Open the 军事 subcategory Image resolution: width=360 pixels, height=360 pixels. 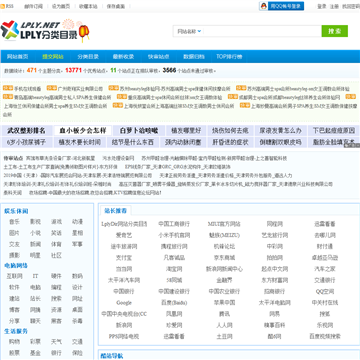77,244
